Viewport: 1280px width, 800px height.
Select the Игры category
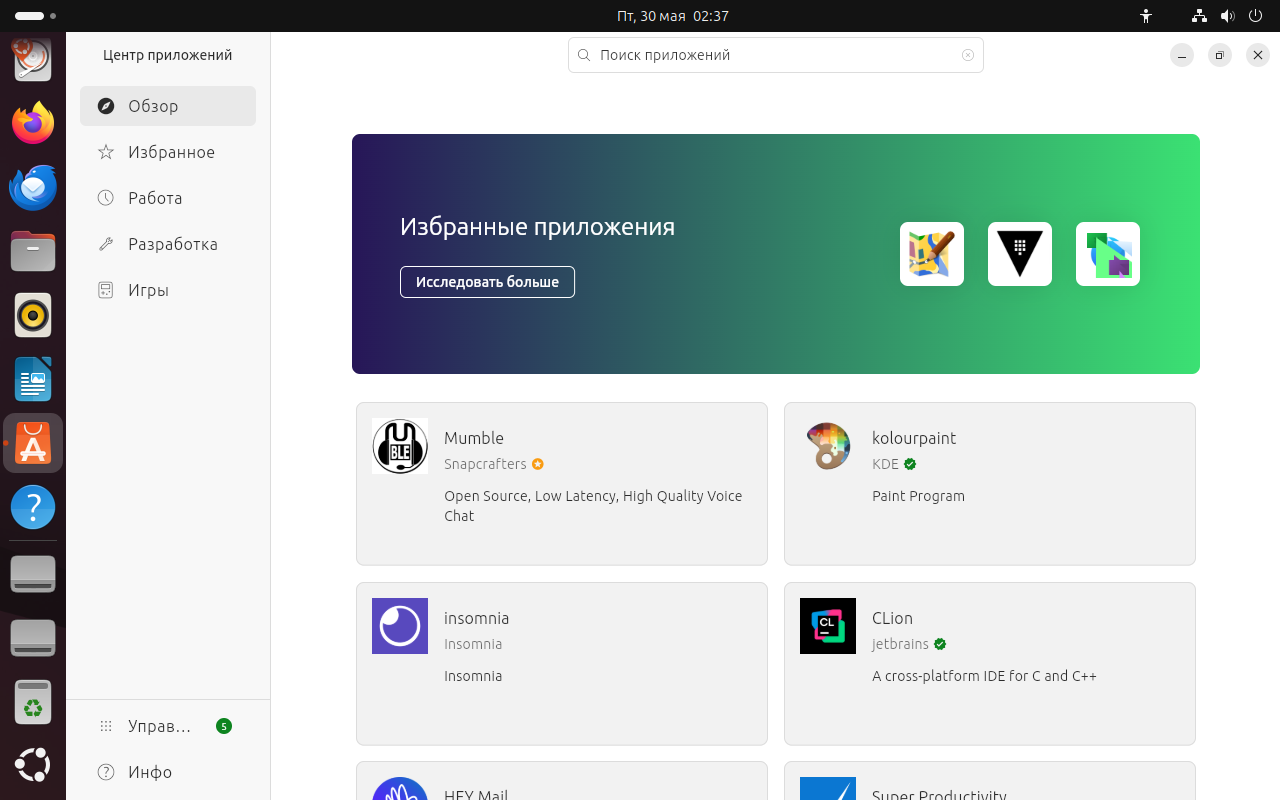coord(168,290)
